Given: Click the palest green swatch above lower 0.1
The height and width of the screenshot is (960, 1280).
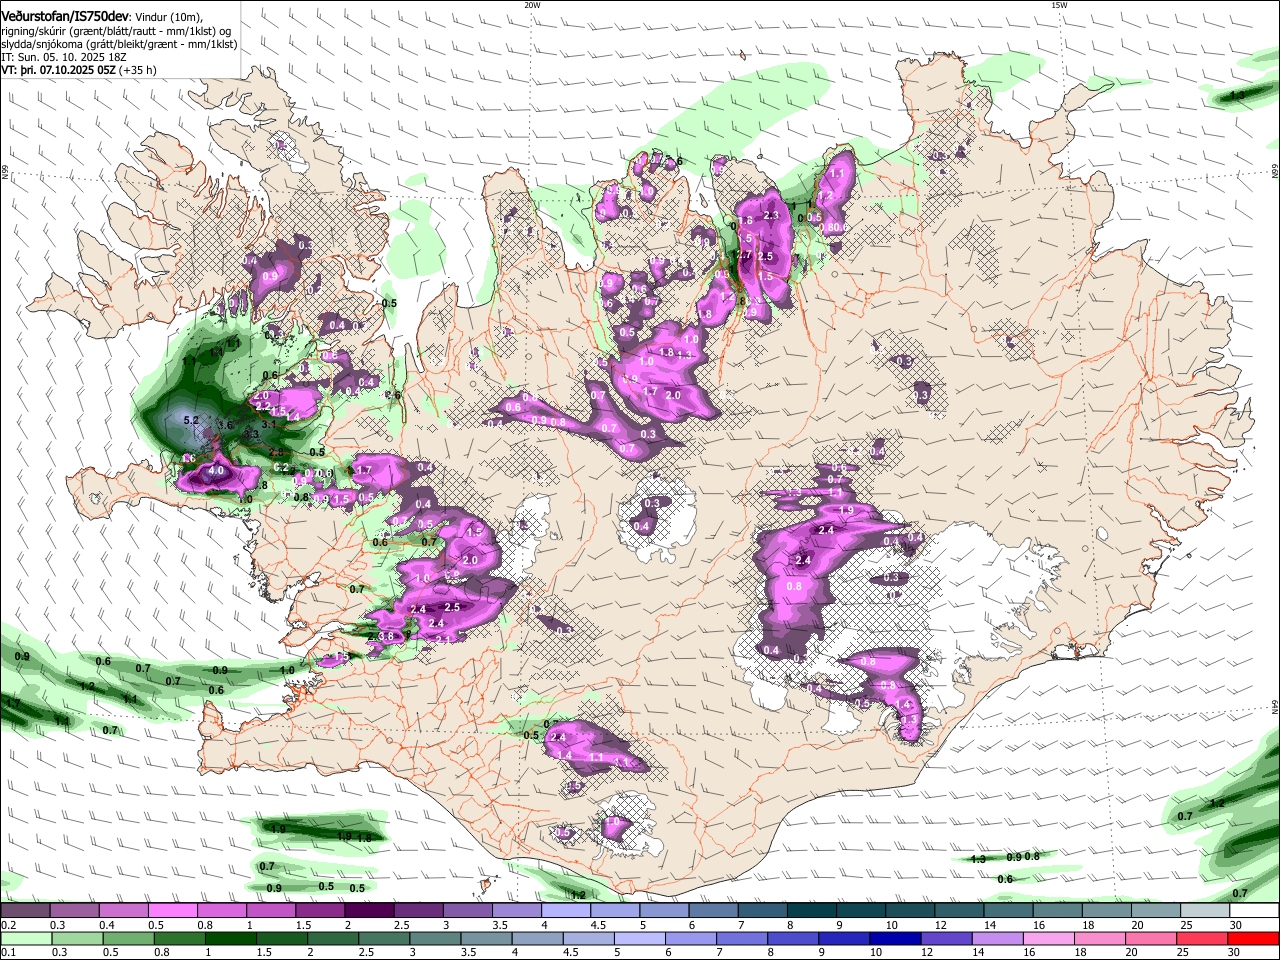Looking at the screenshot, I should 25,937.
